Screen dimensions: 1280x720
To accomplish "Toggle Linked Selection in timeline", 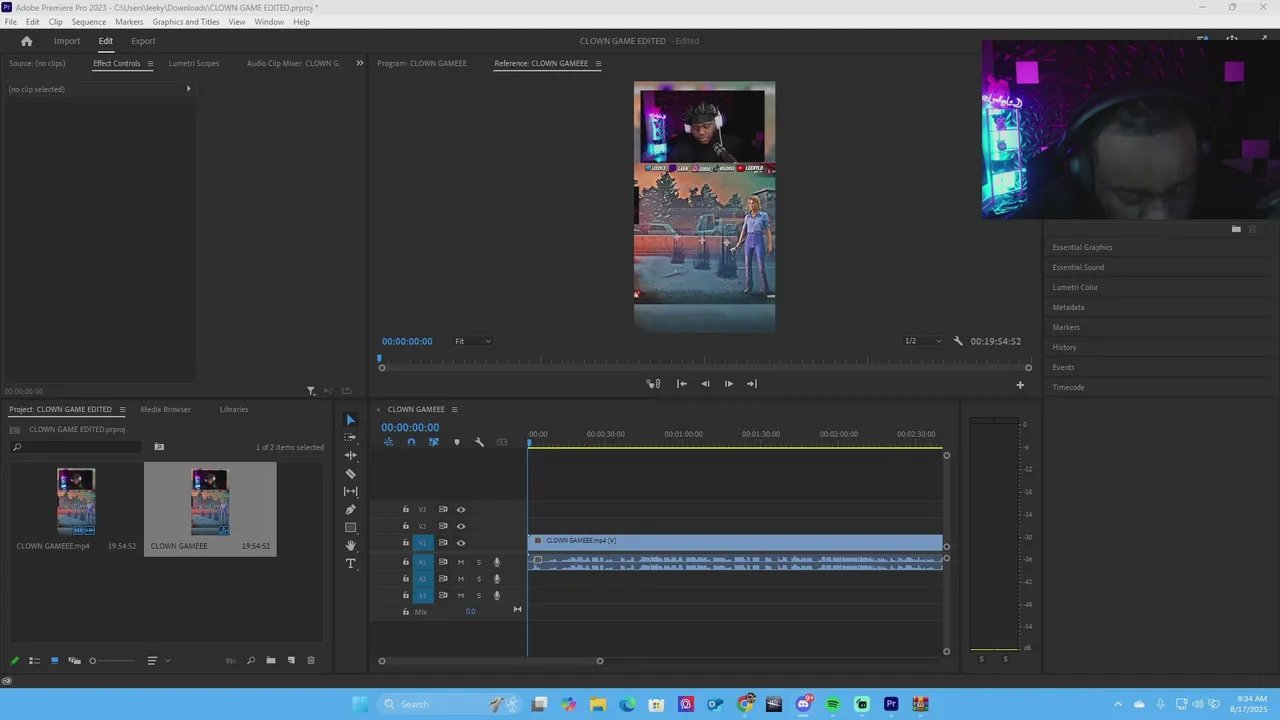I will pyautogui.click(x=434, y=442).
